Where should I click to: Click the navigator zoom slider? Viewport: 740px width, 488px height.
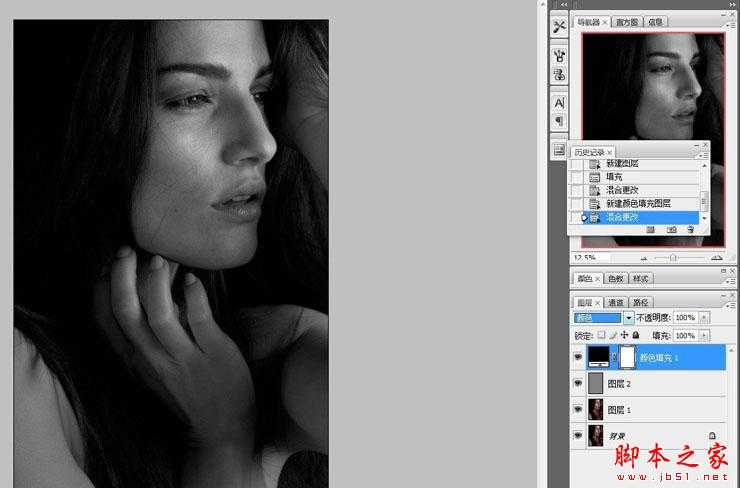[673, 257]
